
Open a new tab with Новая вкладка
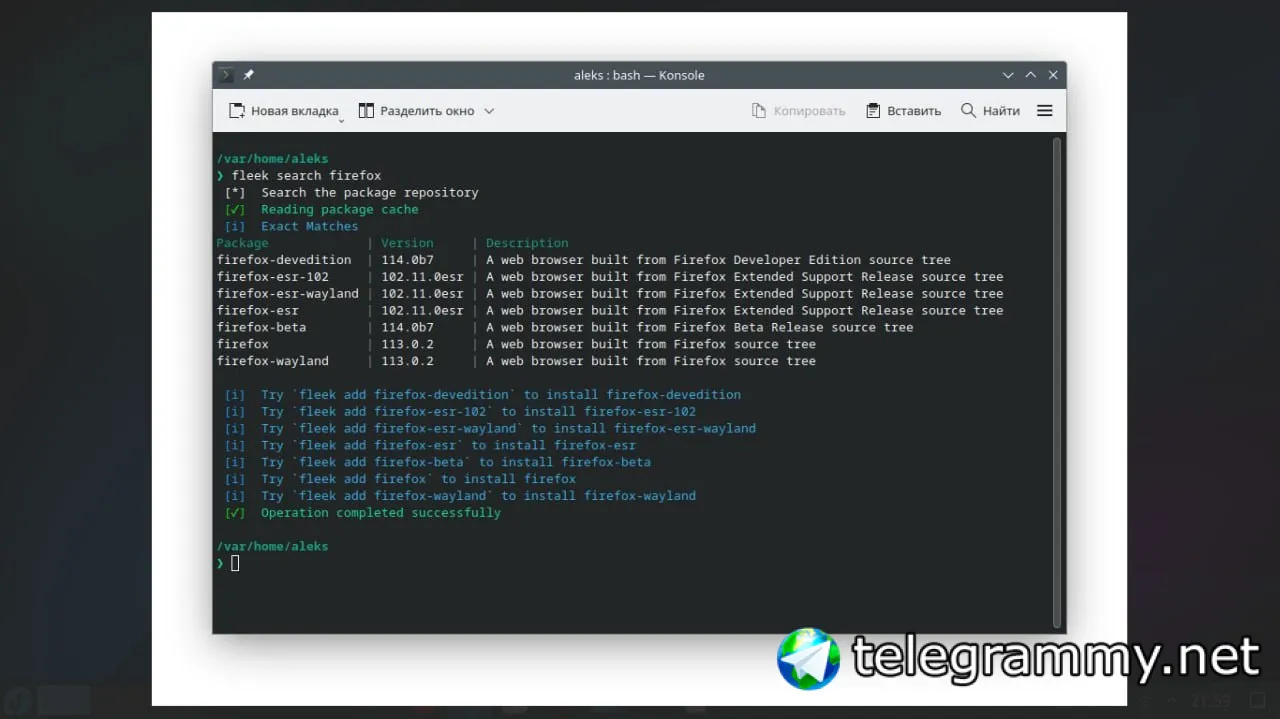284,111
